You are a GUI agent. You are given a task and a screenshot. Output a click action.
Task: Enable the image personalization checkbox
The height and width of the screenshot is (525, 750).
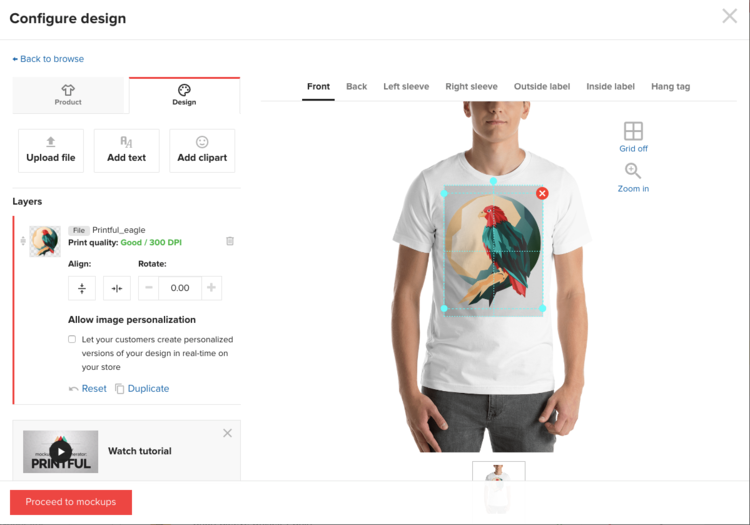click(72, 339)
